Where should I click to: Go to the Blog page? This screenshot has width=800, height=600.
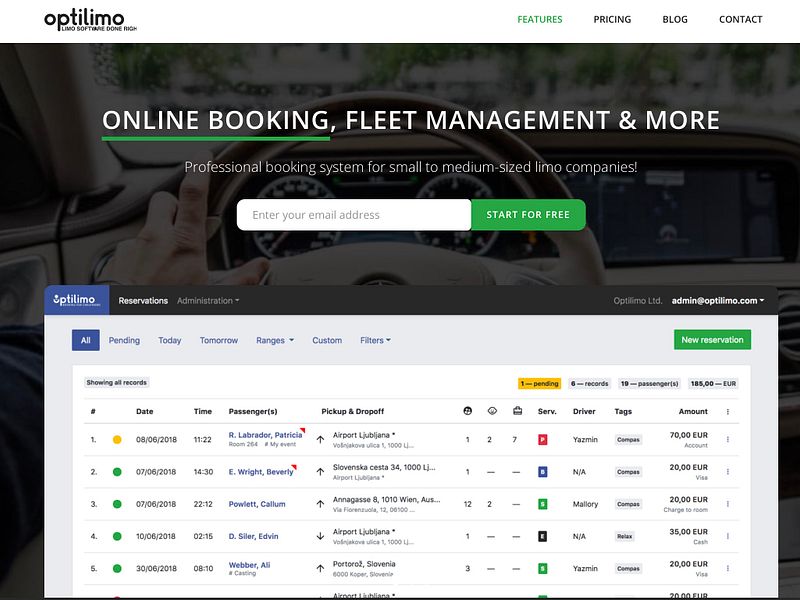tap(674, 19)
